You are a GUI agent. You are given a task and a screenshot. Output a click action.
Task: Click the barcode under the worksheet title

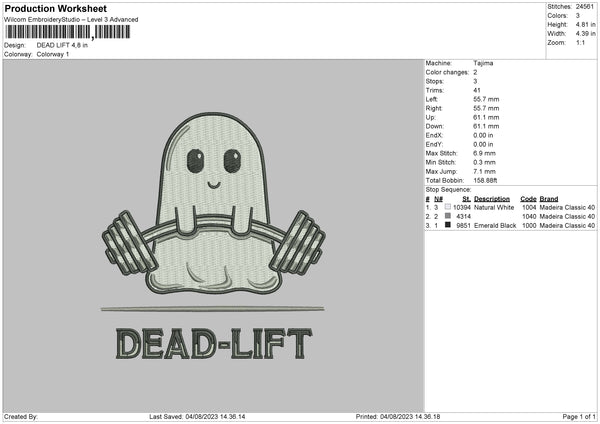(x=54, y=33)
